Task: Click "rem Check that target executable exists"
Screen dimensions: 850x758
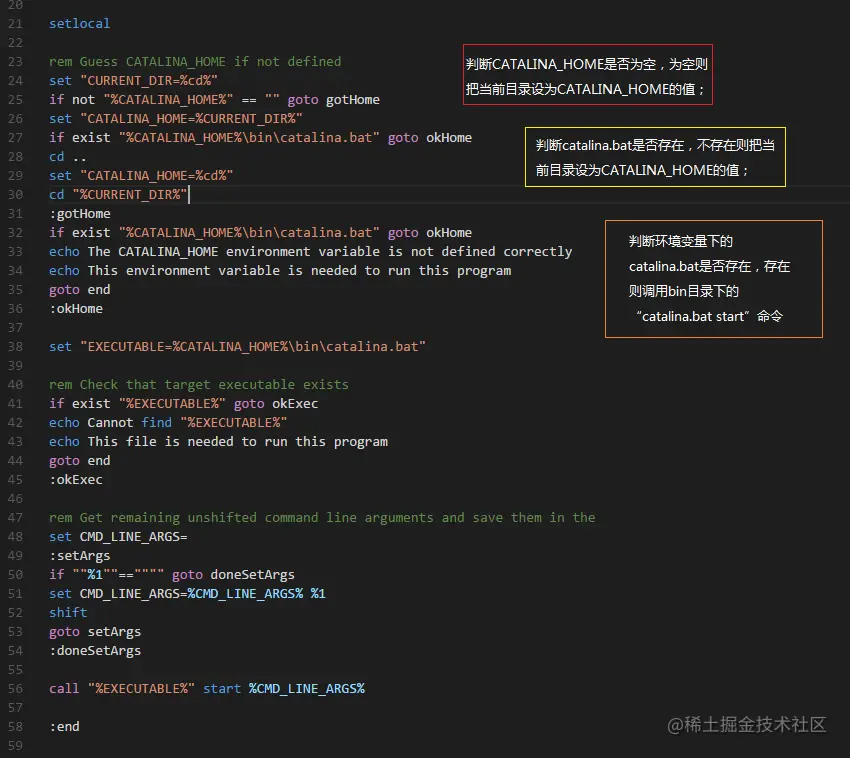Action: (x=198, y=384)
